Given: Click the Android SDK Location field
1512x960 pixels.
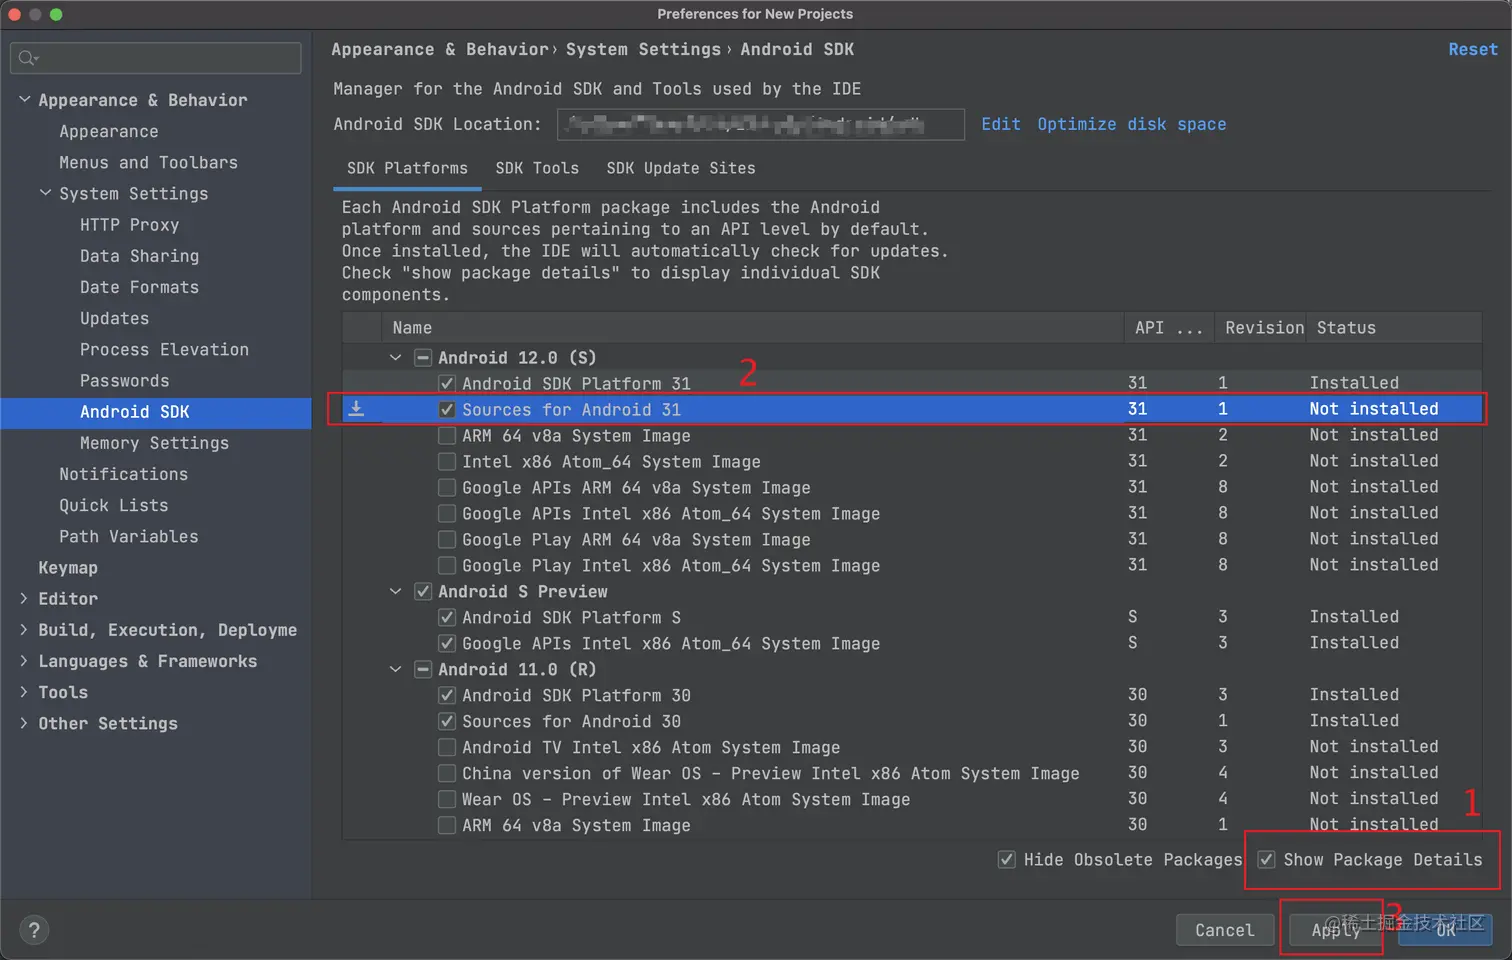Looking at the screenshot, I should 760,124.
